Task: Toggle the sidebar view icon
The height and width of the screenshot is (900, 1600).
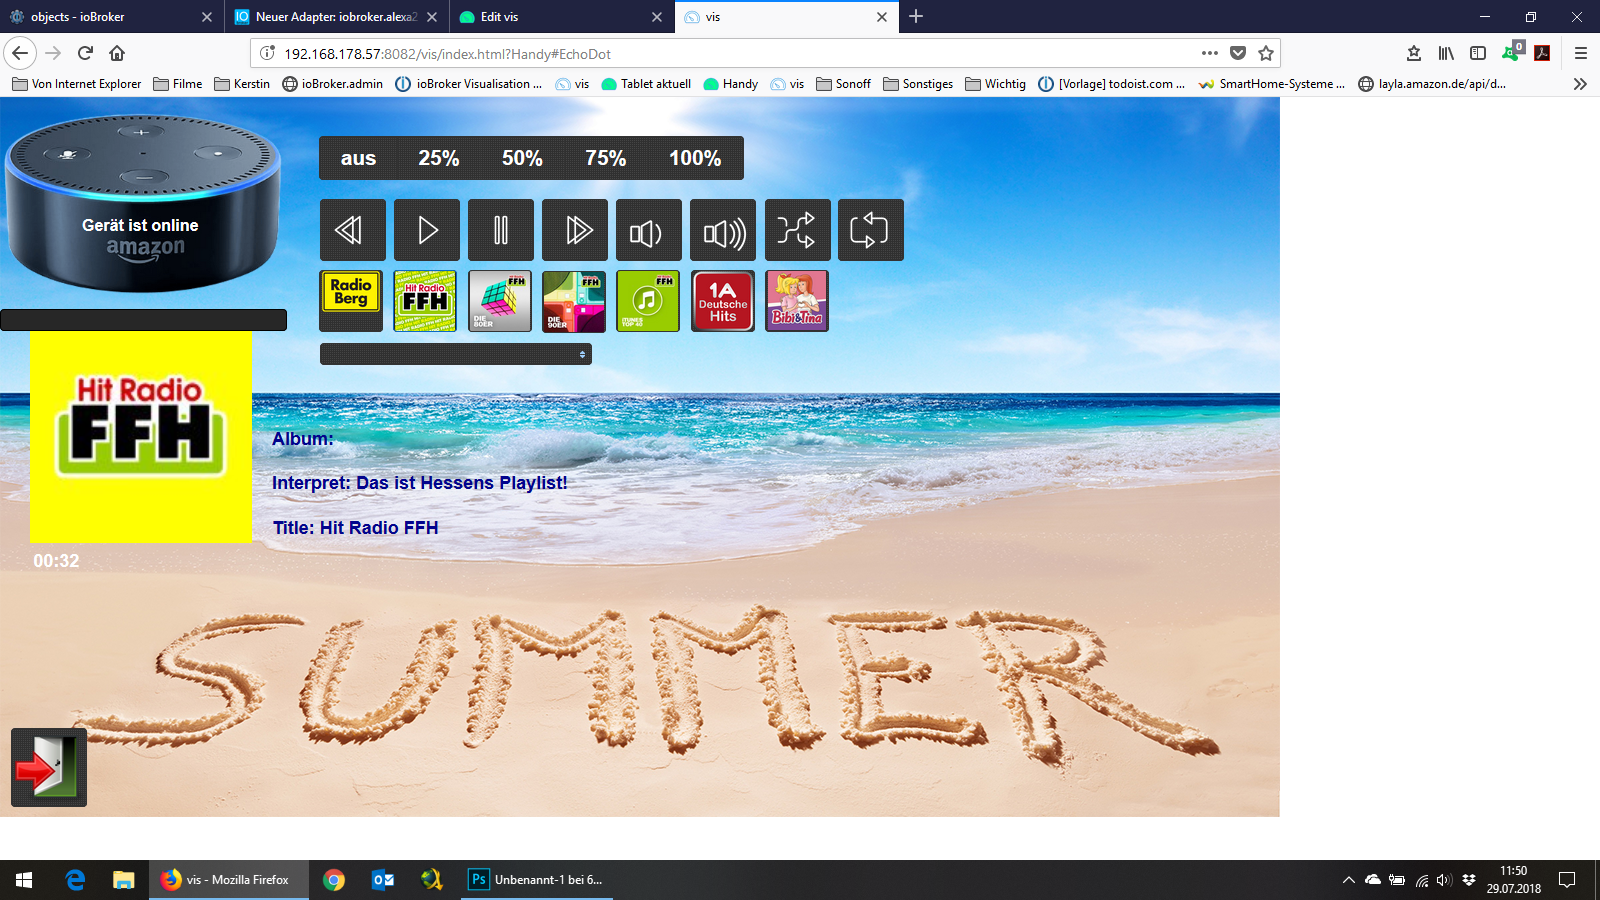Action: pos(1478,53)
